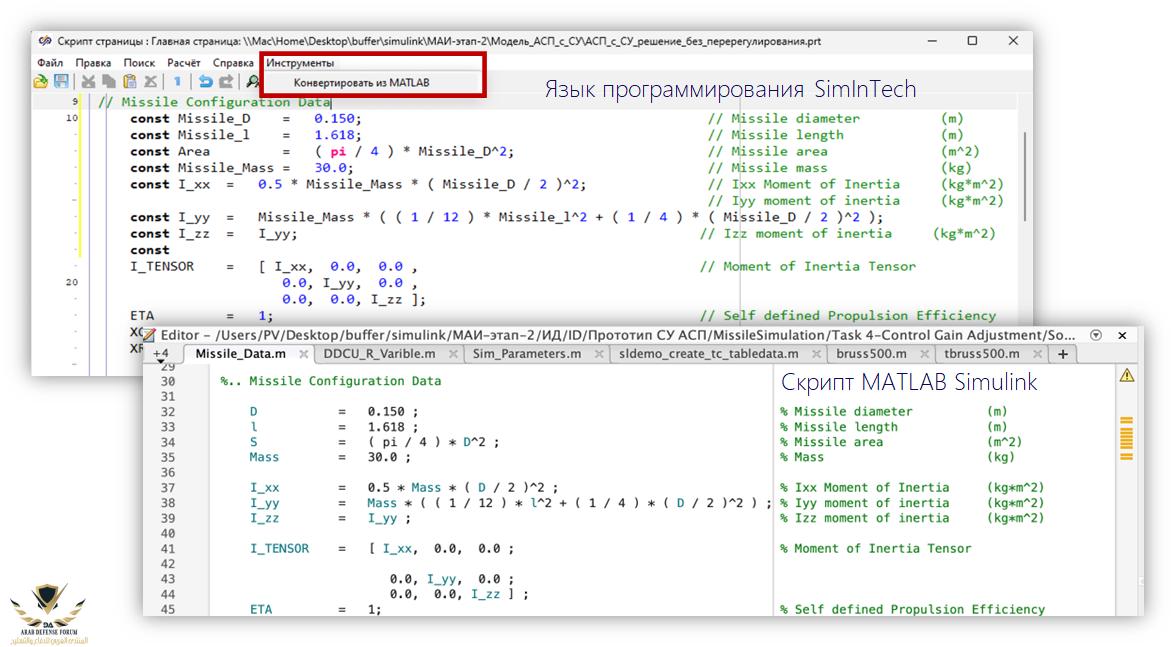This screenshot has width=1175, height=647.
Task: Click SimInTech line number 20 in gutter
Action: click(71, 283)
